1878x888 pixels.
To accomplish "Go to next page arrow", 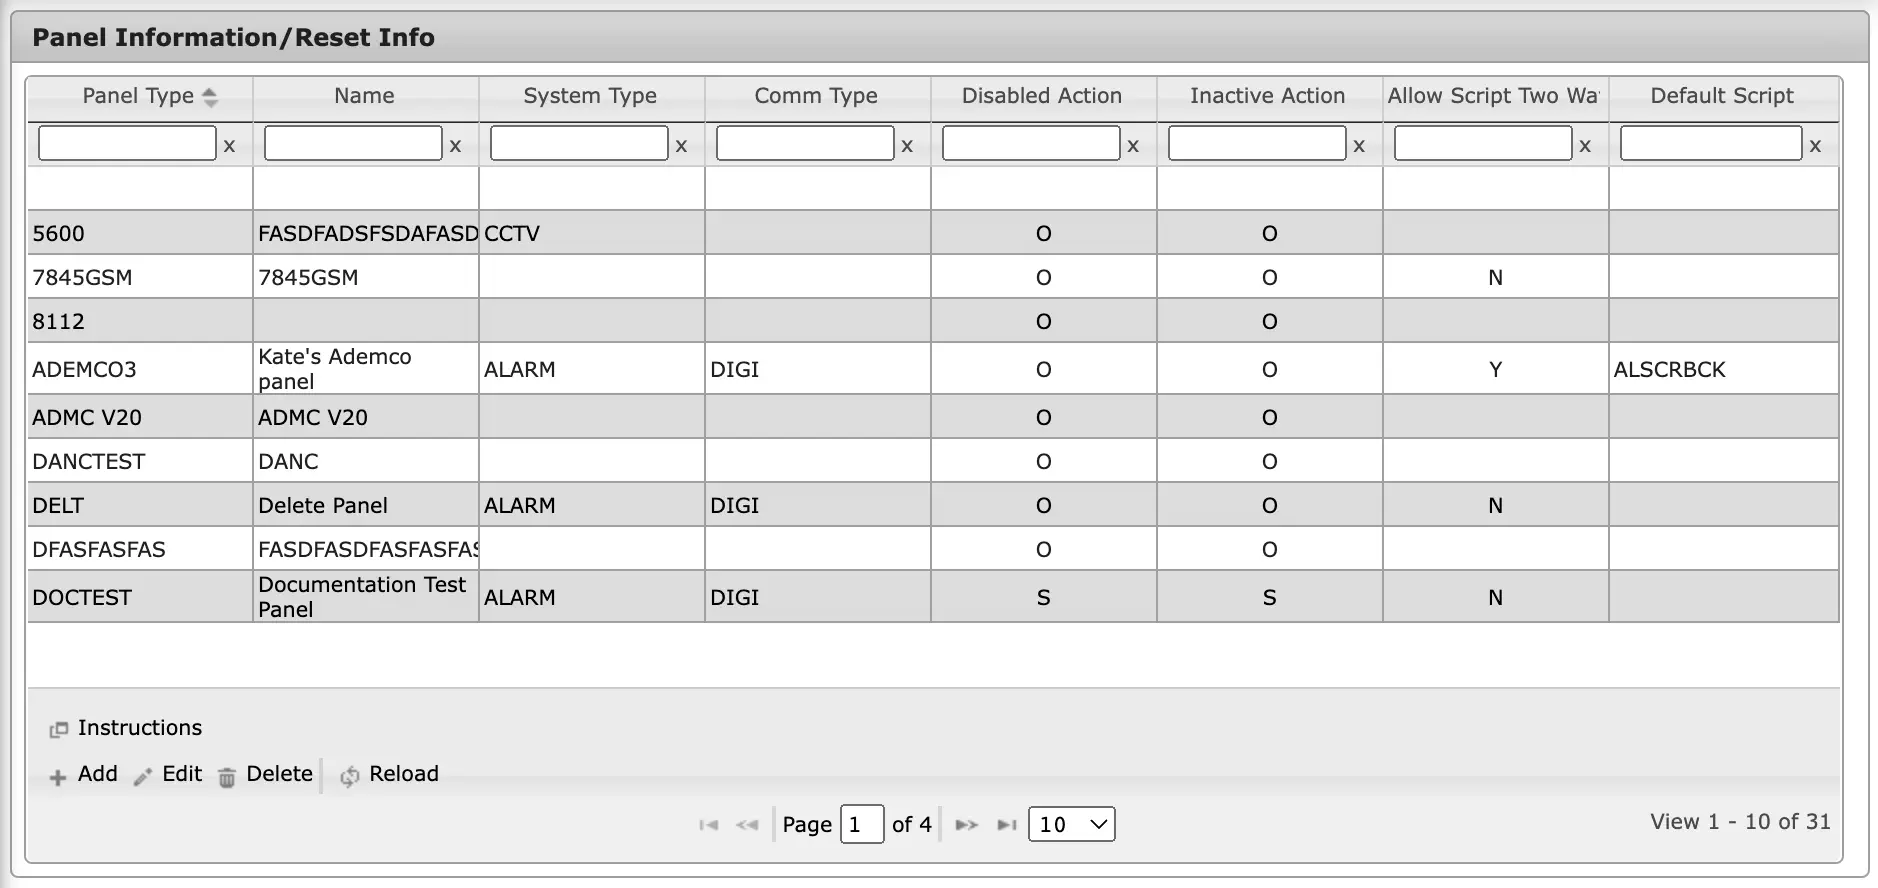I will click(967, 825).
